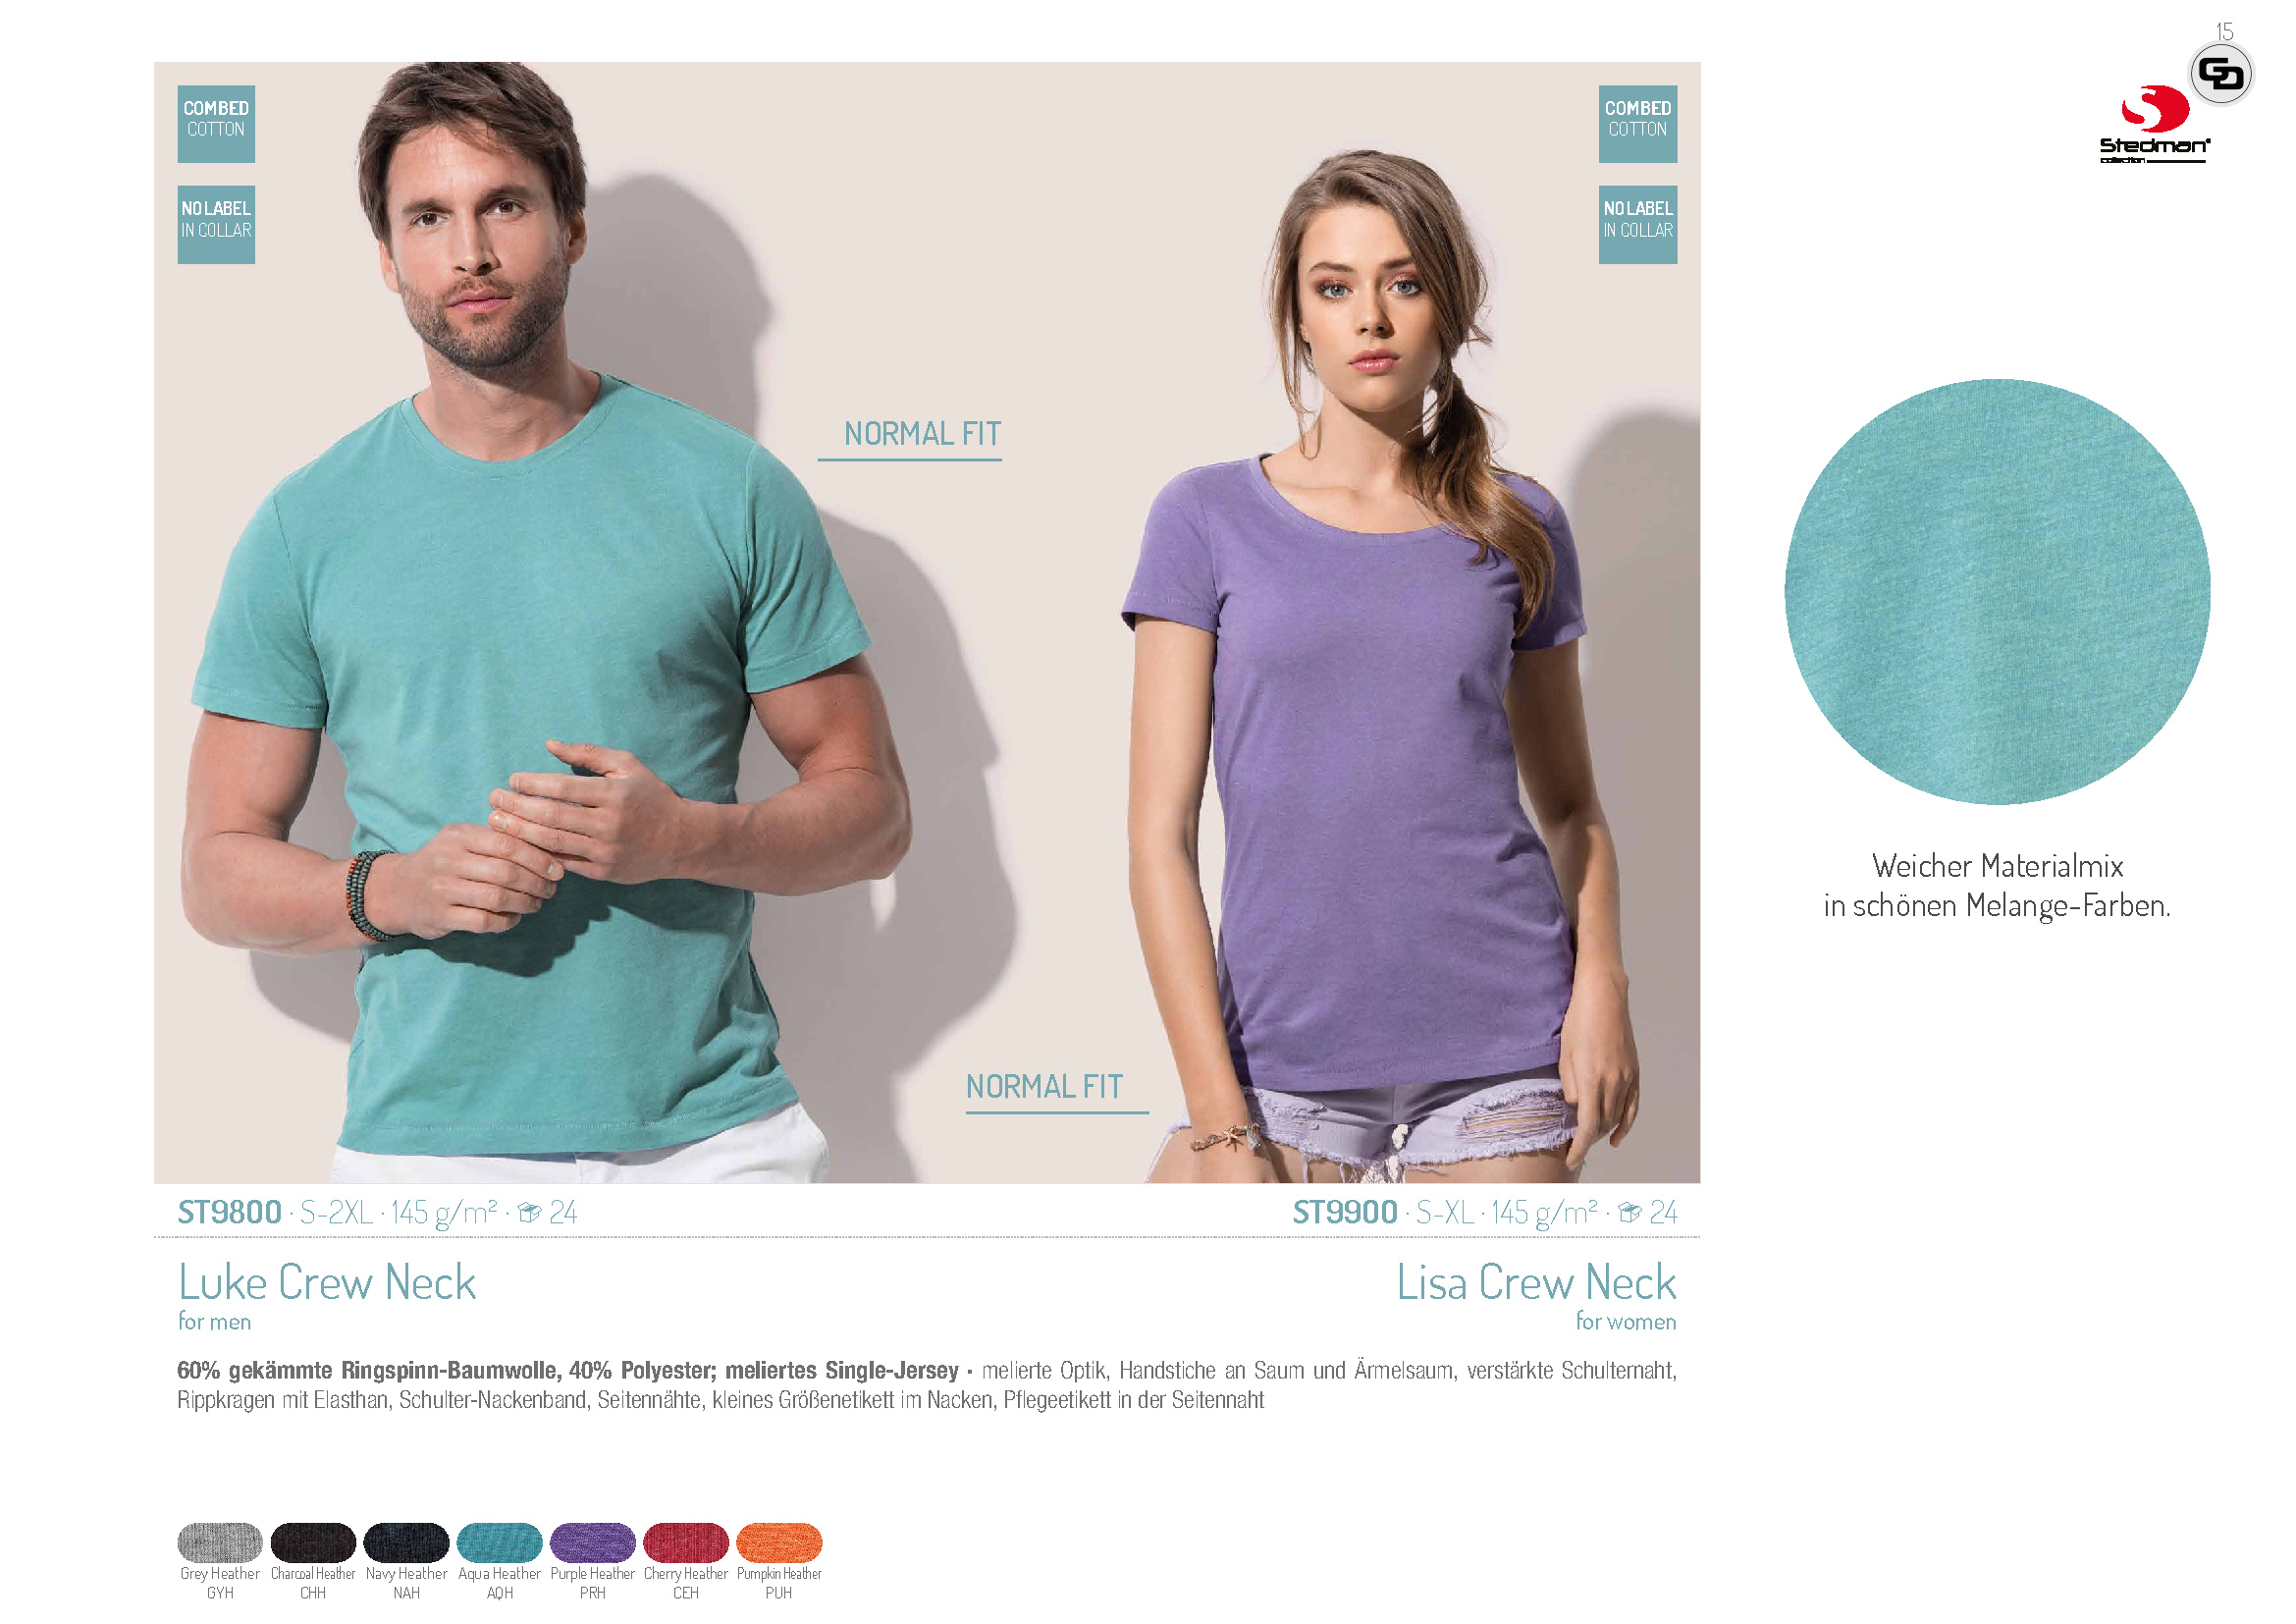Click the round aqua fabric texture sample
The width and height of the screenshot is (2296, 1624).
pyautogui.click(x=1997, y=592)
